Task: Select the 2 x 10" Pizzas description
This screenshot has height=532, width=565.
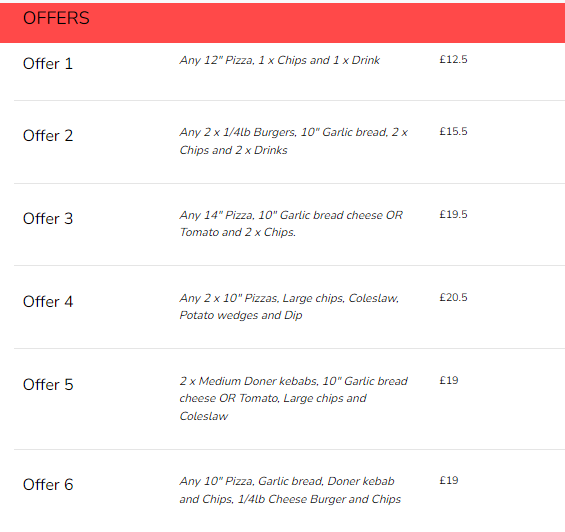Action: (x=289, y=306)
